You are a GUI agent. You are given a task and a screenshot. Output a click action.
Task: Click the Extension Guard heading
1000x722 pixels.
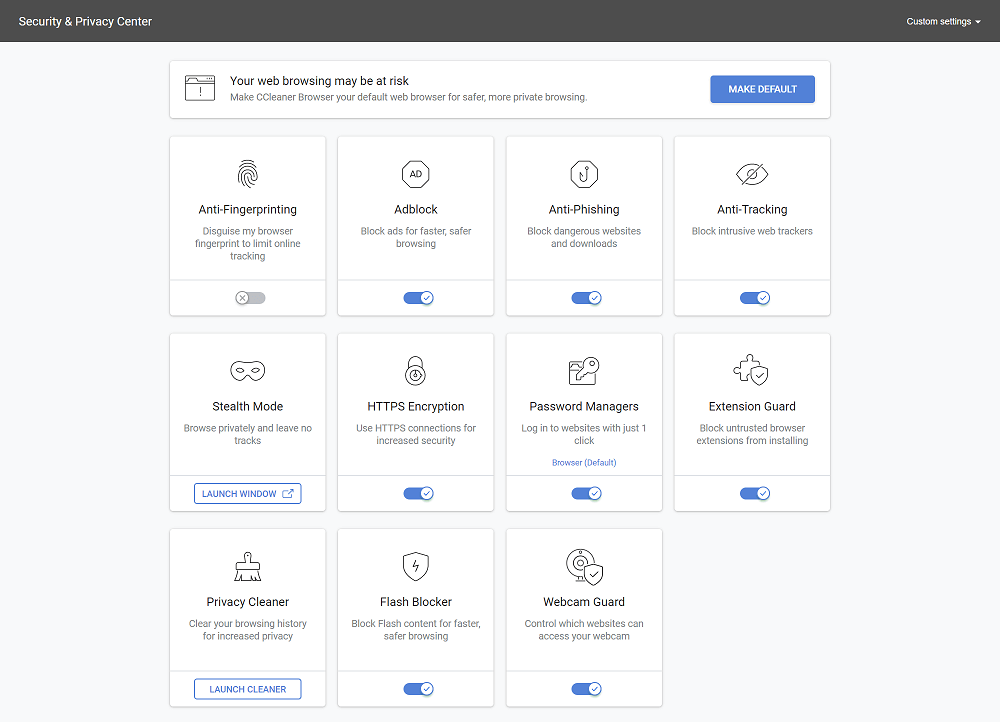pyautogui.click(x=752, y=406)
